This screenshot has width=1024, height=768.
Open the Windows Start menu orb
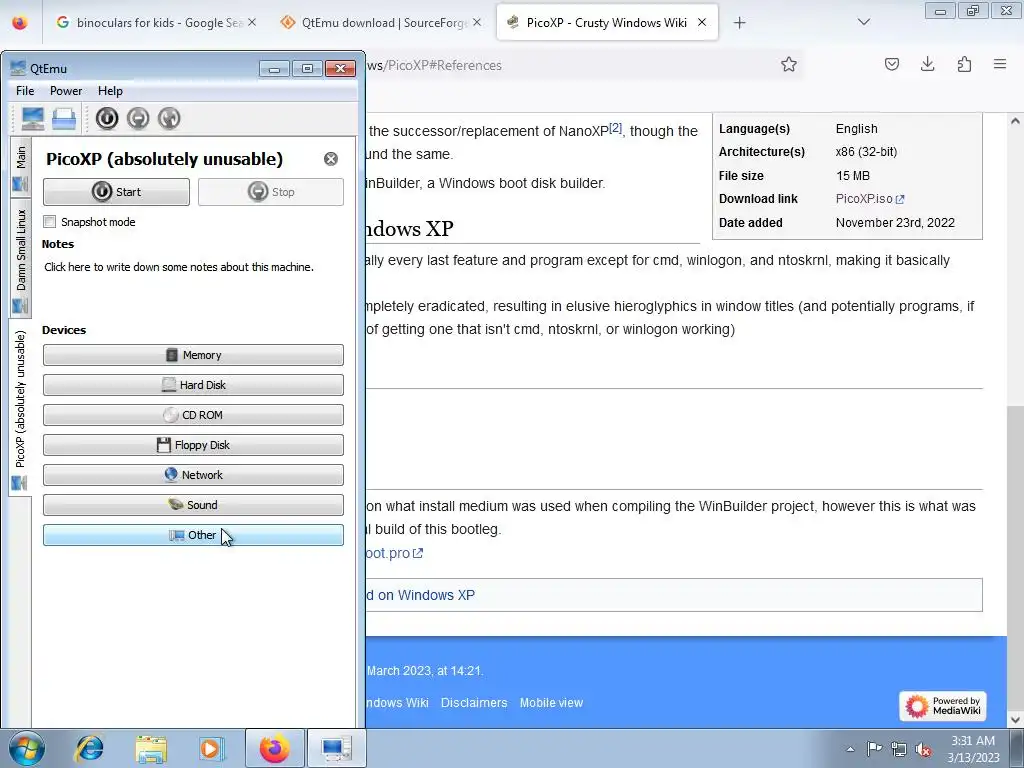click(x=27, y=748)
